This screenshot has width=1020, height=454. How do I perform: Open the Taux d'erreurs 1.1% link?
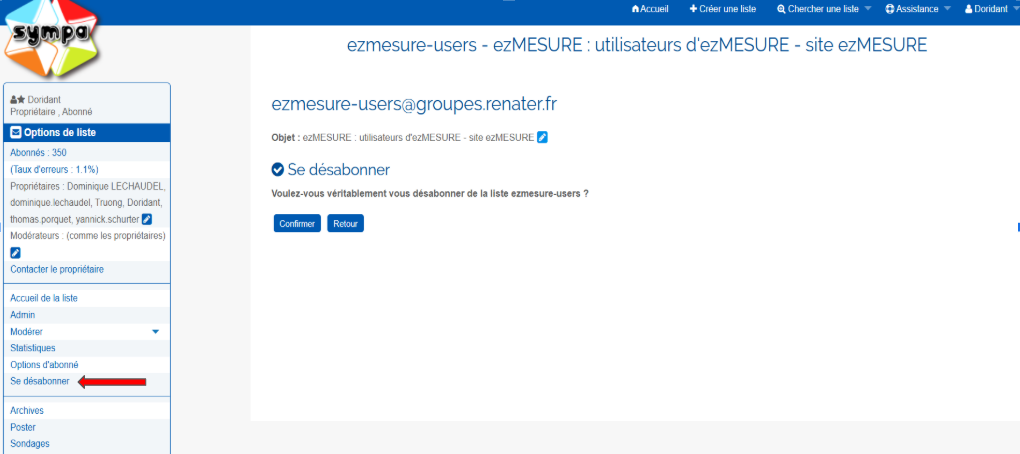(x=54, y=170)
